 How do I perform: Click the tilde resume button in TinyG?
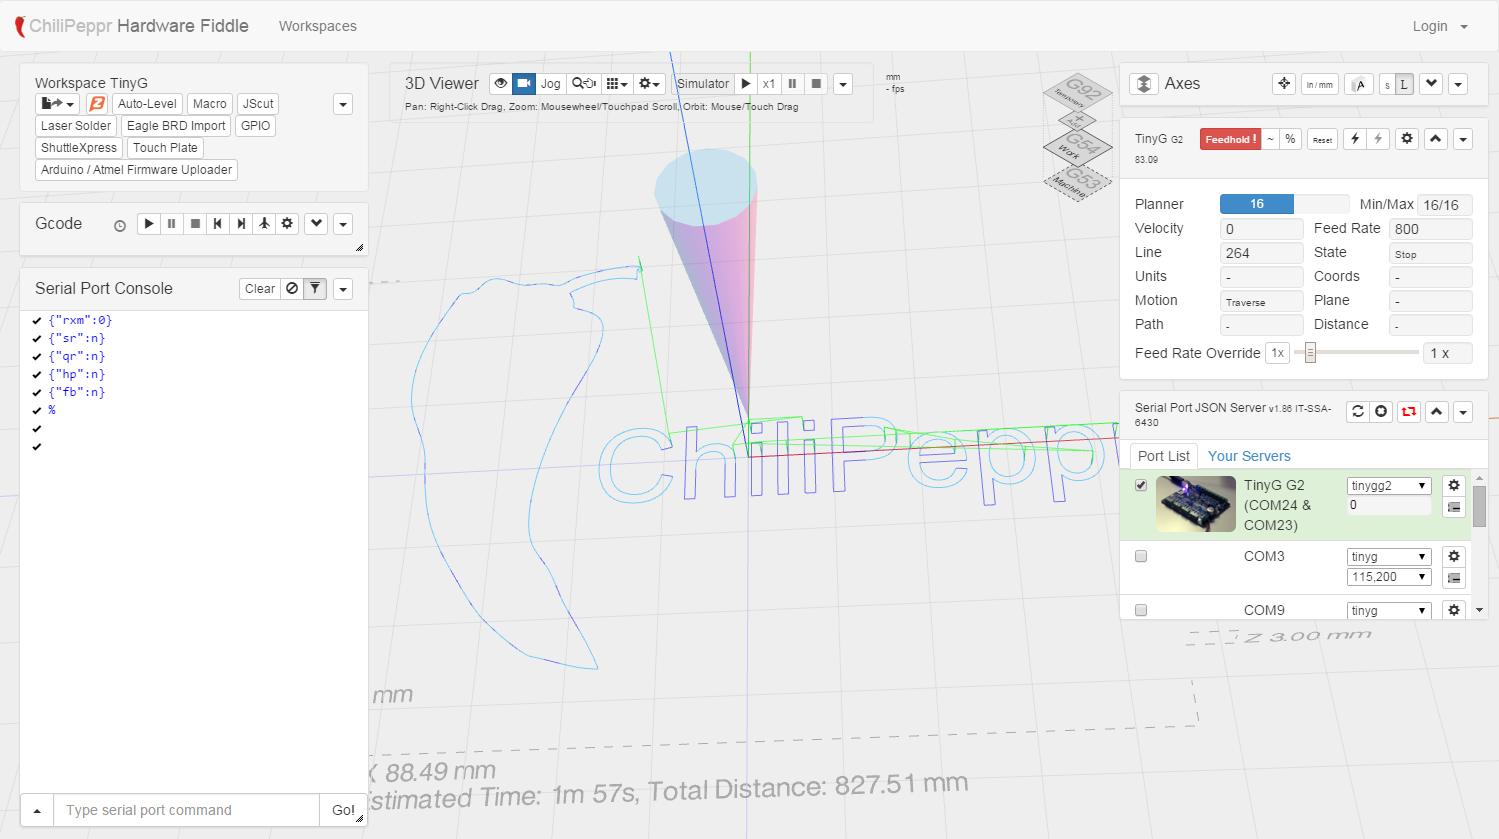click(x=1270, y=140)
